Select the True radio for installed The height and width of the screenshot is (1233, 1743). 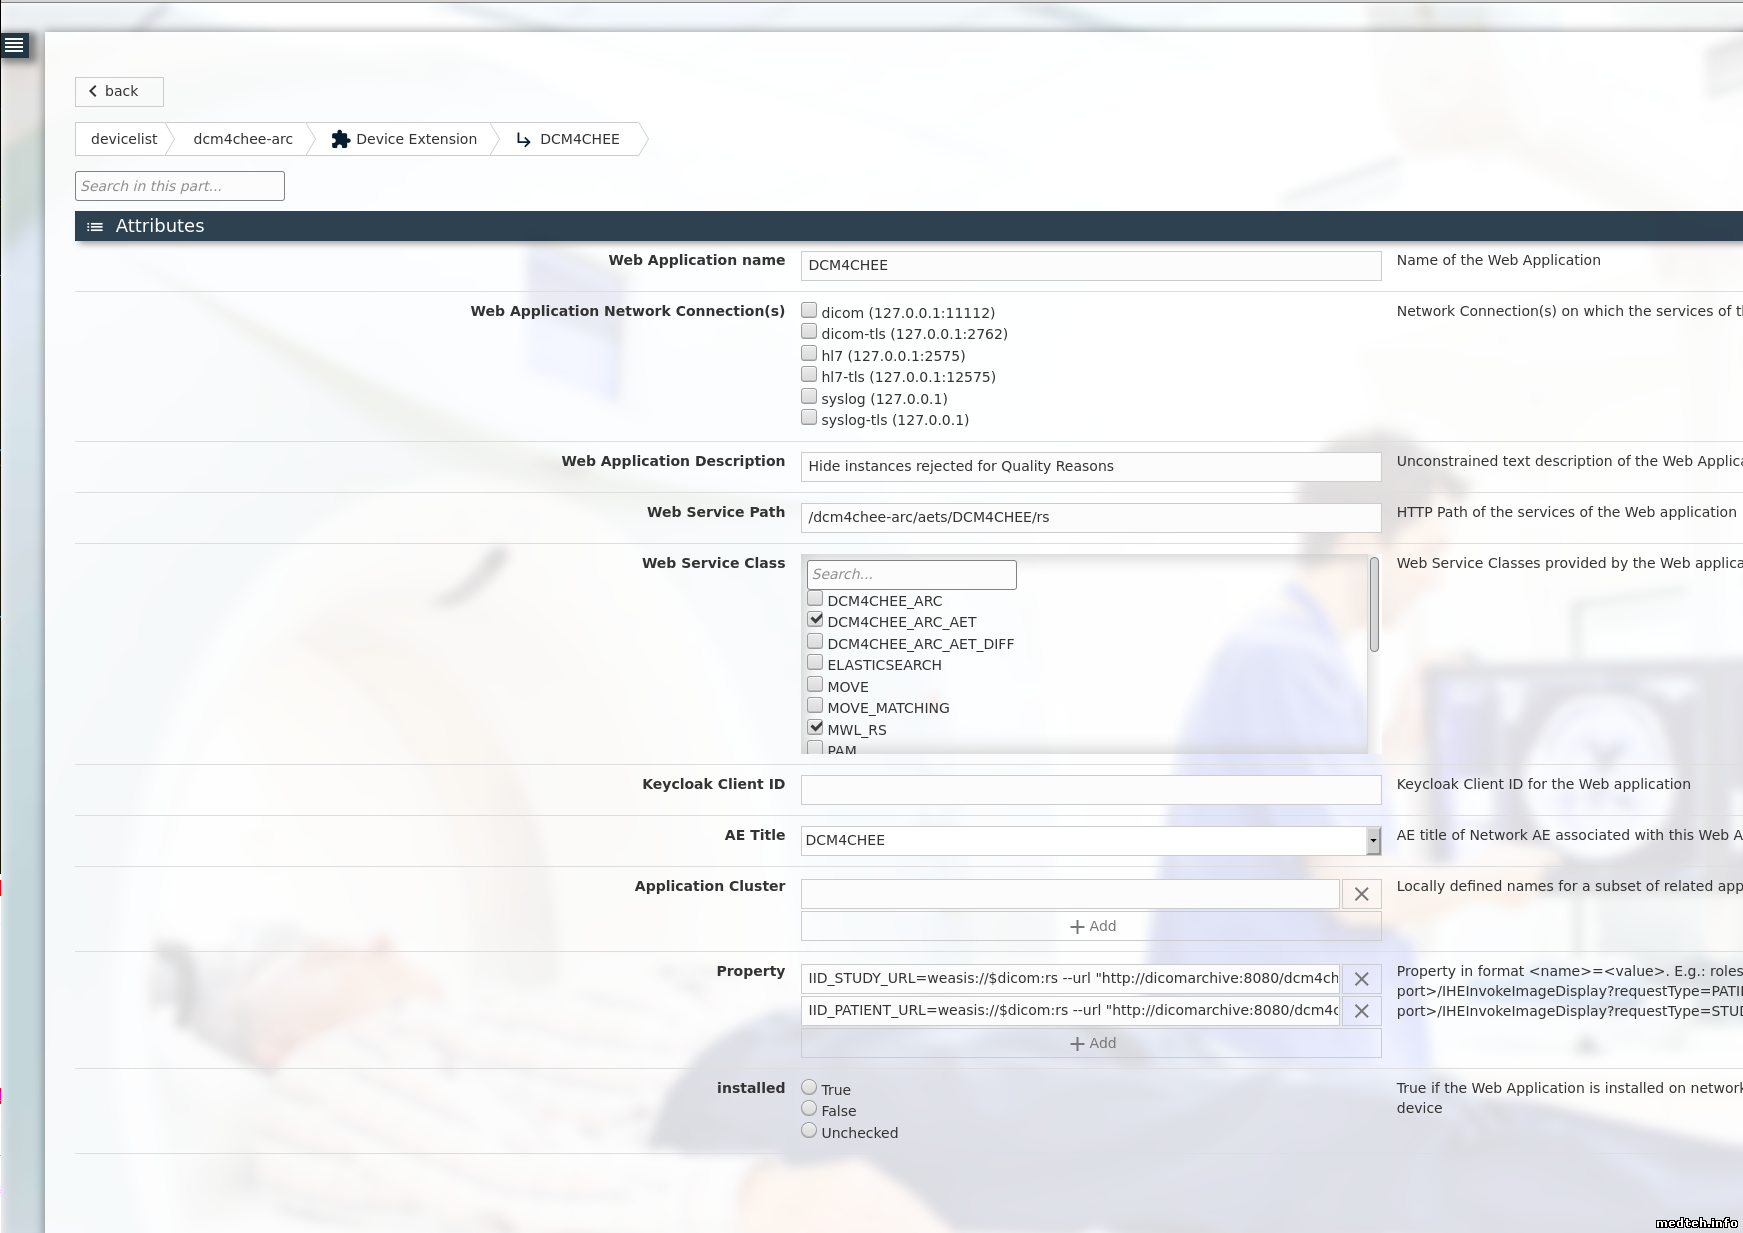pos(809,1088)
